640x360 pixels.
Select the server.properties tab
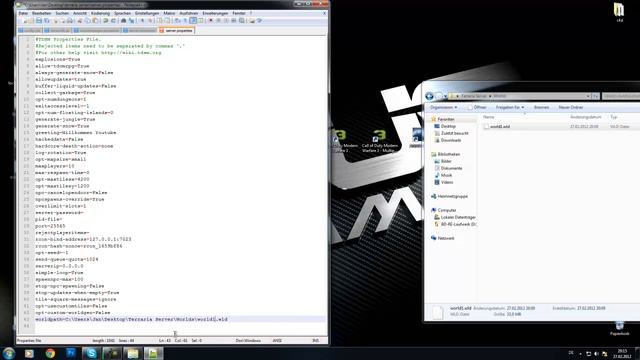(176, 30)
